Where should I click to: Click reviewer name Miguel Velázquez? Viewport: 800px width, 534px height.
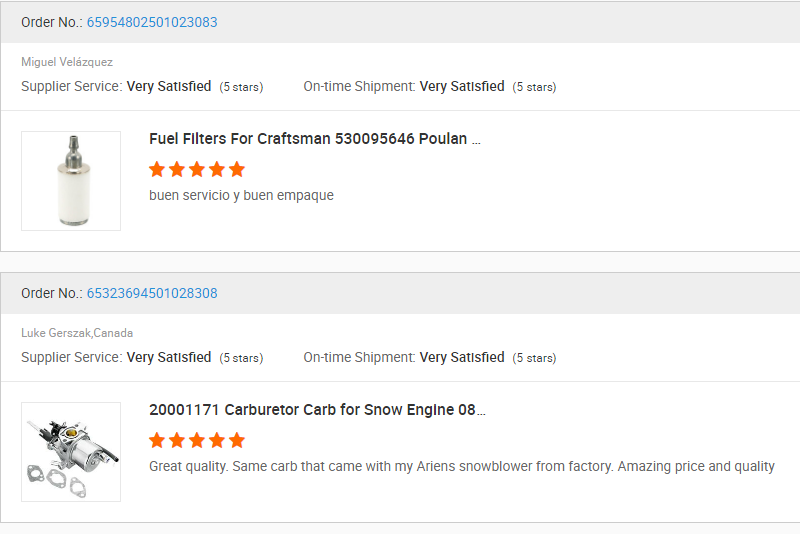coord(67,62)
